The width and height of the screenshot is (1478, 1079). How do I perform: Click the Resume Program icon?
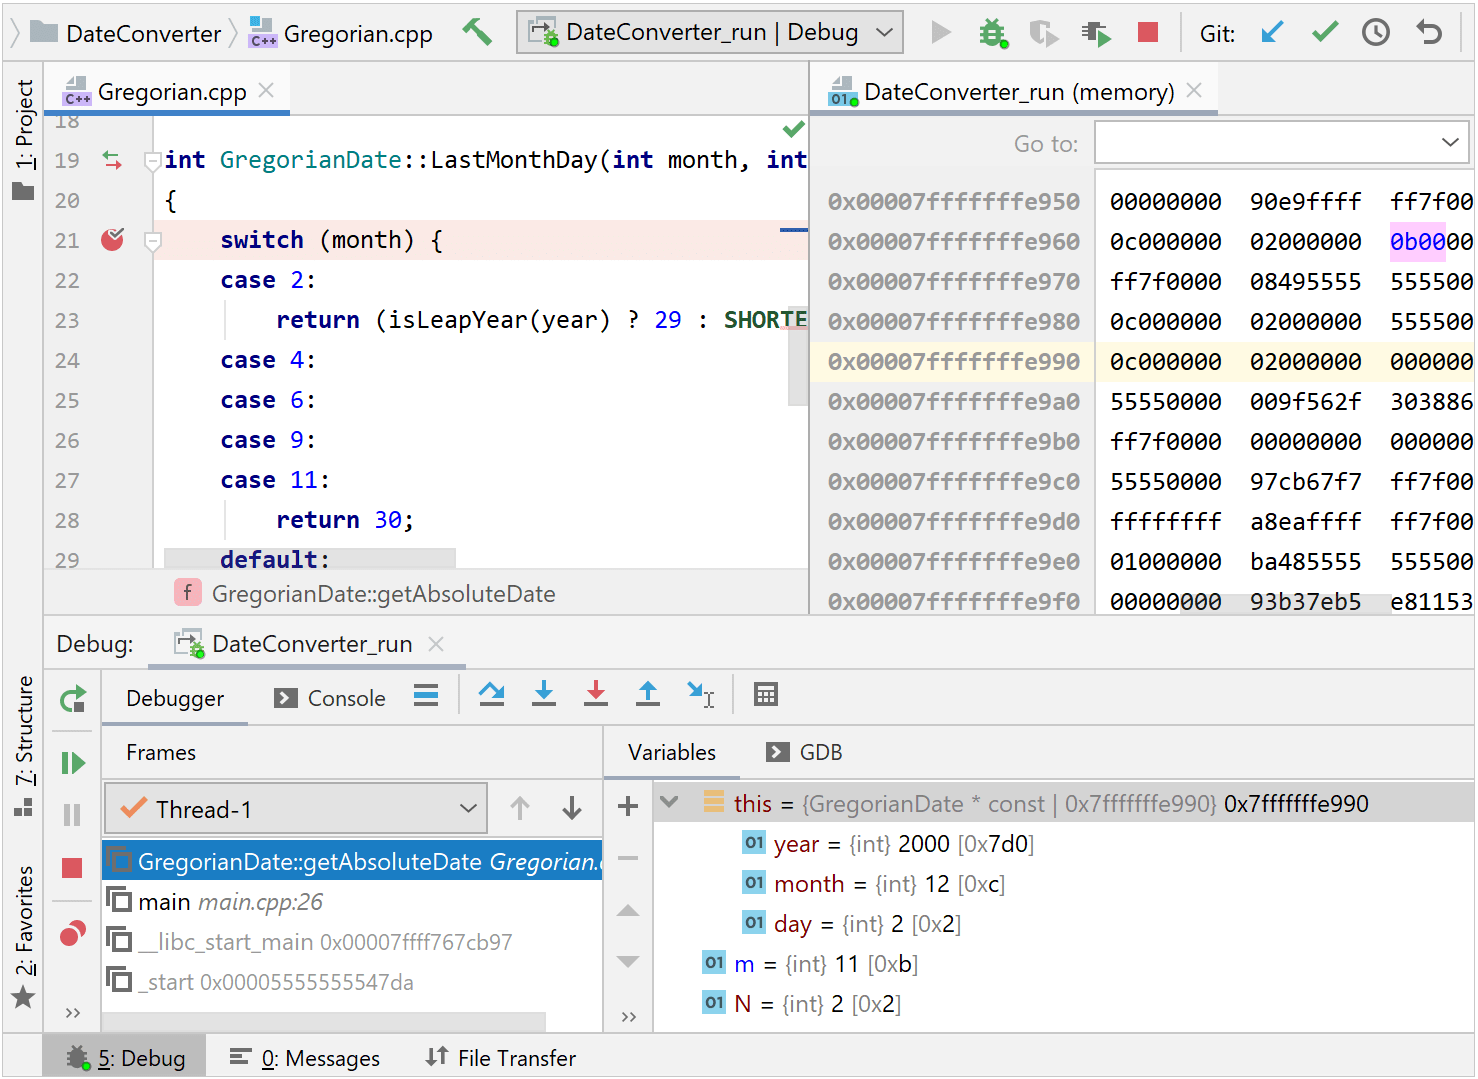(72, 762)
